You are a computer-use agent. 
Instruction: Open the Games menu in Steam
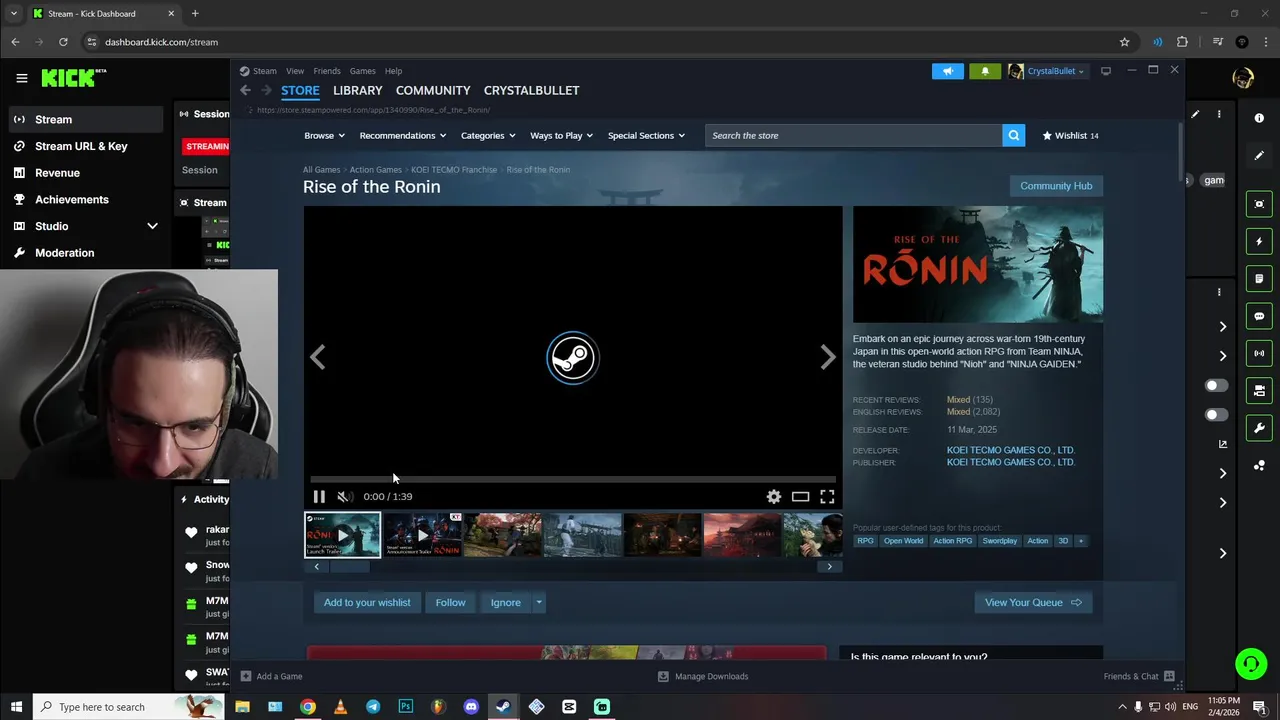[362, 71]
